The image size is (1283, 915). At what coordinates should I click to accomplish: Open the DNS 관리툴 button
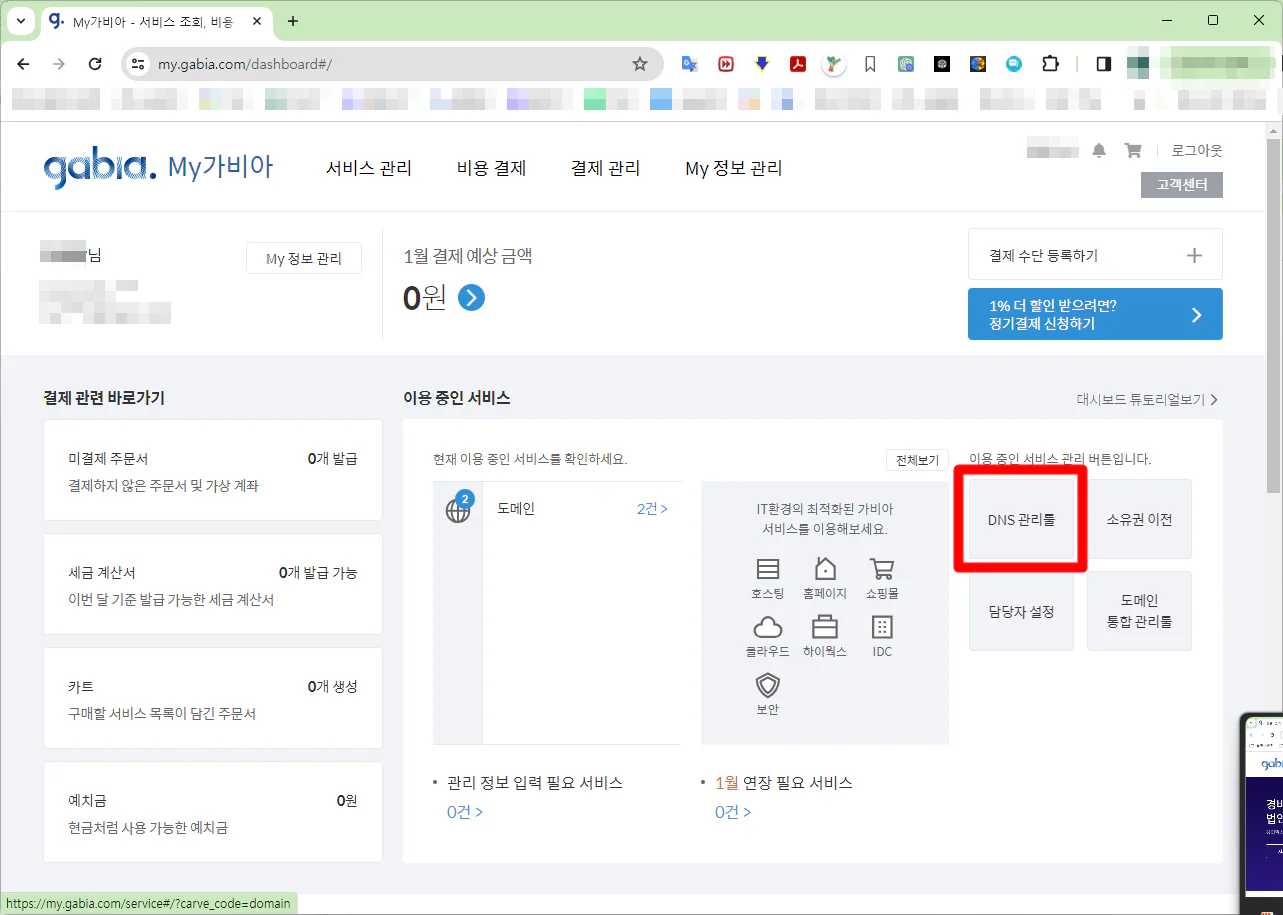1021,520
